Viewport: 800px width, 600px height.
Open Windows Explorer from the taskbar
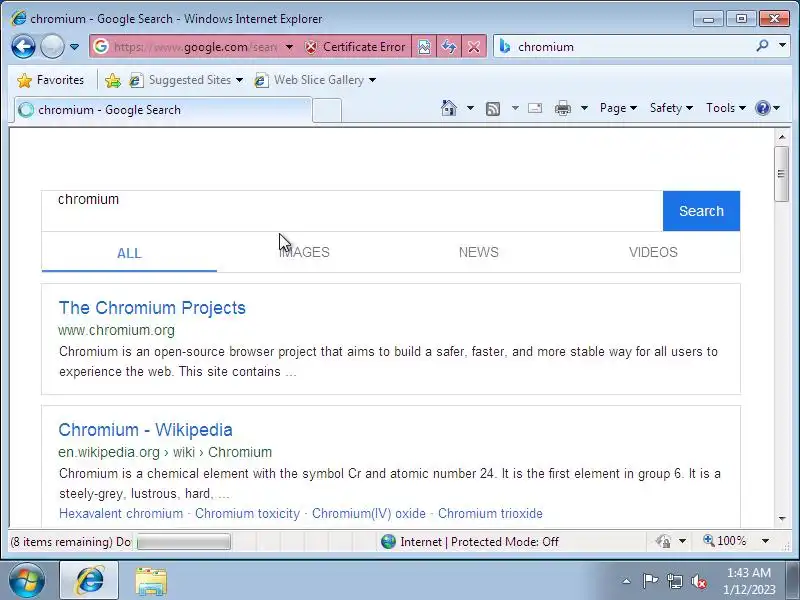click(x=151, y=581)
